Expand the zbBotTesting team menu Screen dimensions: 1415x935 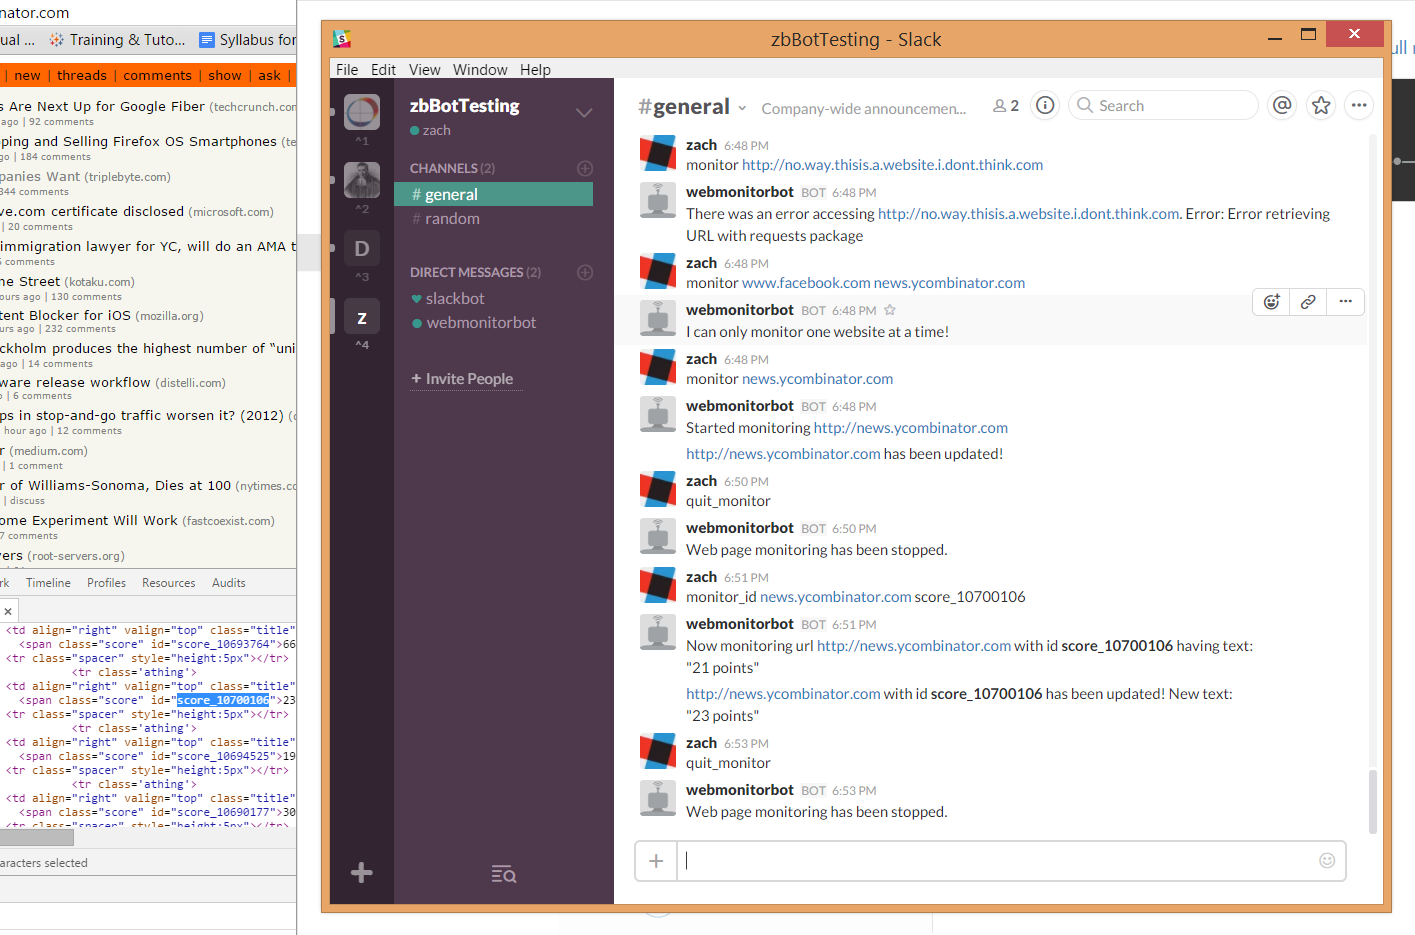click(584, 113)
